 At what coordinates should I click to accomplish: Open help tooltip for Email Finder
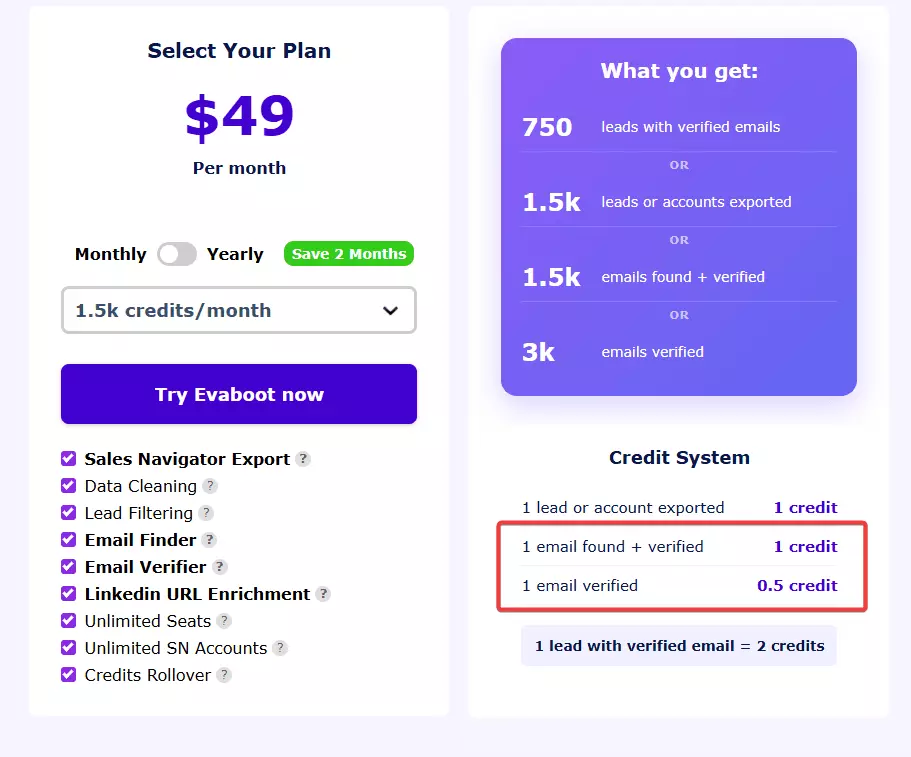[x=210, y=541]
